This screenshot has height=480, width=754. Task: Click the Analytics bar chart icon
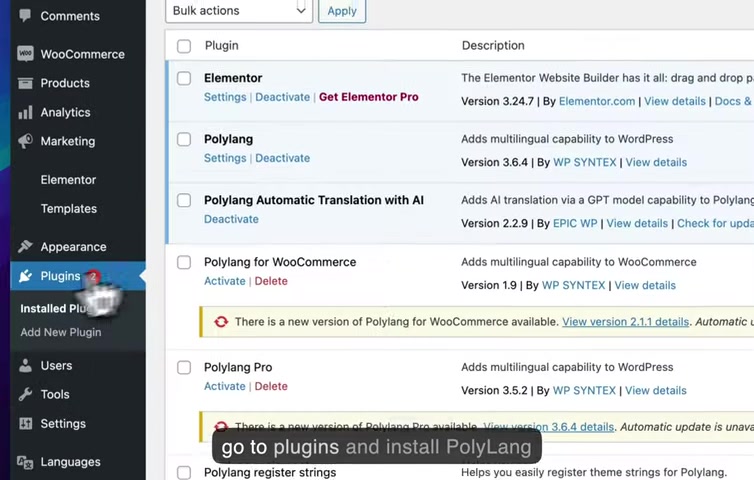tap(25, 112)
